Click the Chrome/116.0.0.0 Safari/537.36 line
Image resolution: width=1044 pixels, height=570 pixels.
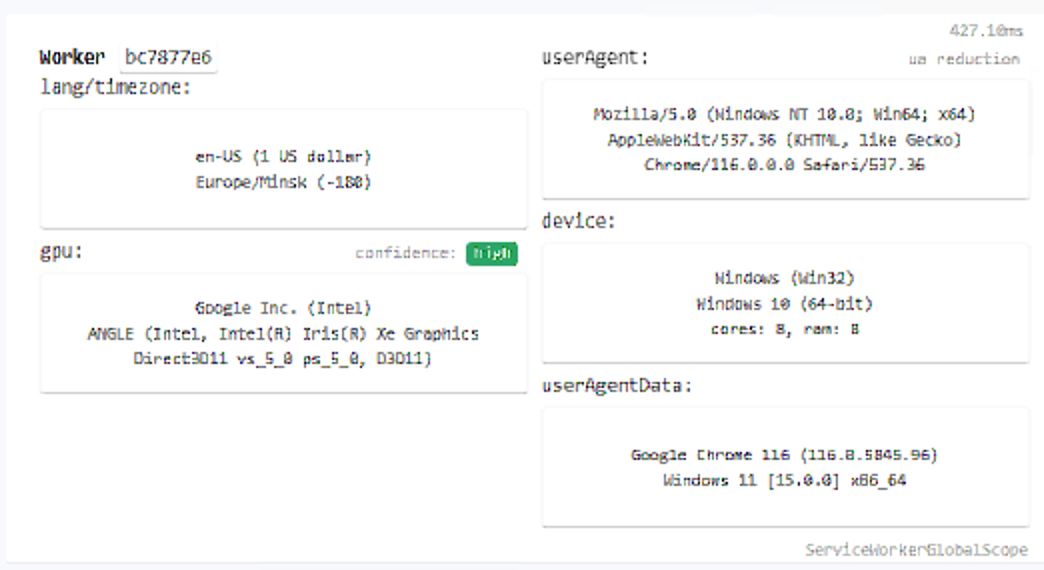tap(784, 164)
